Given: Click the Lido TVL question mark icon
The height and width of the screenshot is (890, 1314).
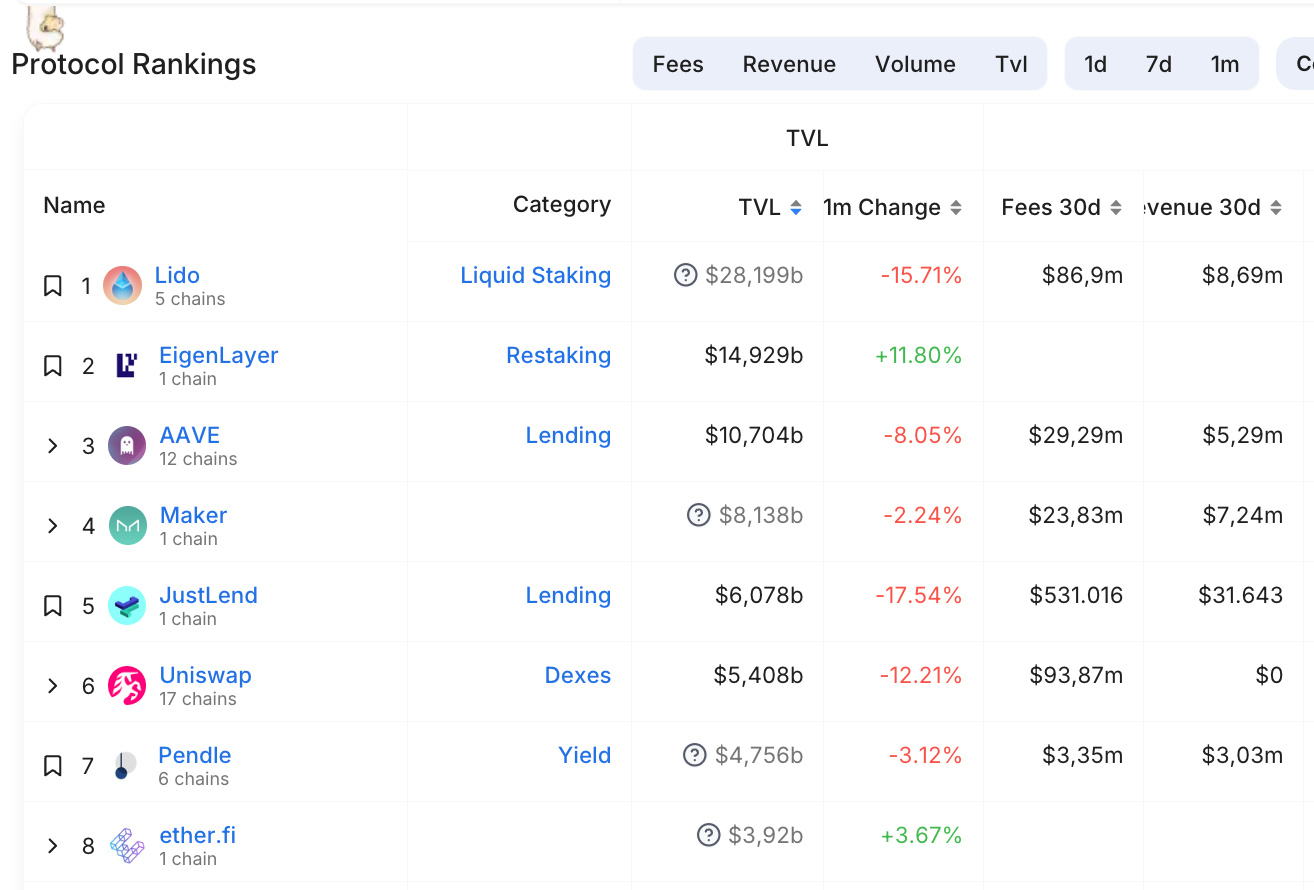Looking at the screenshot, I should click(x=685, y=274).
